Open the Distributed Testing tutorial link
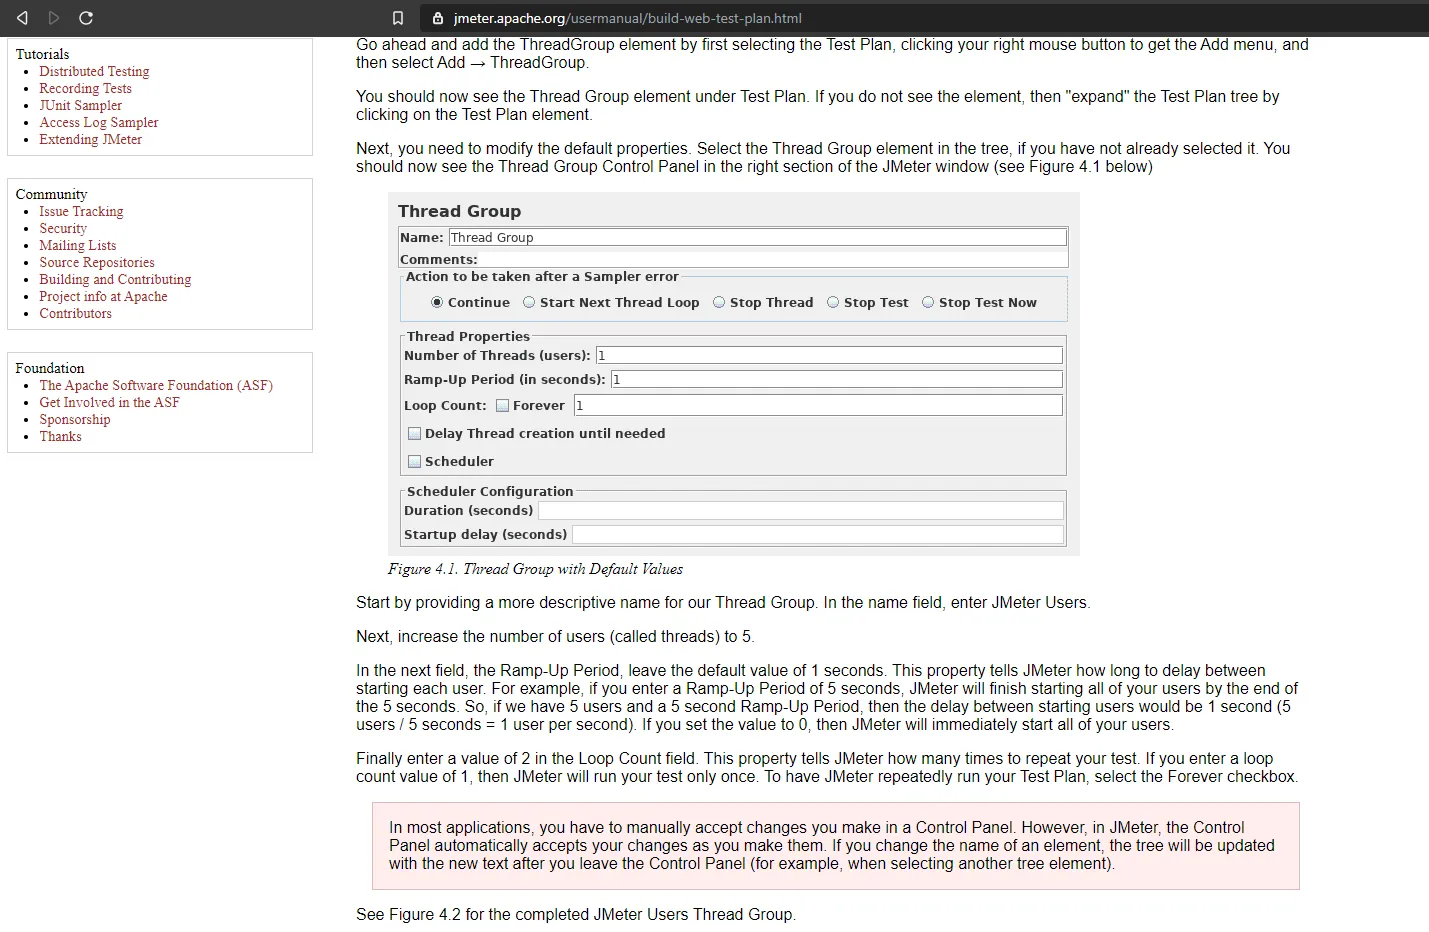Viewport: 1429px width, 932px height. pyautogui.click(x=94, y=71)
